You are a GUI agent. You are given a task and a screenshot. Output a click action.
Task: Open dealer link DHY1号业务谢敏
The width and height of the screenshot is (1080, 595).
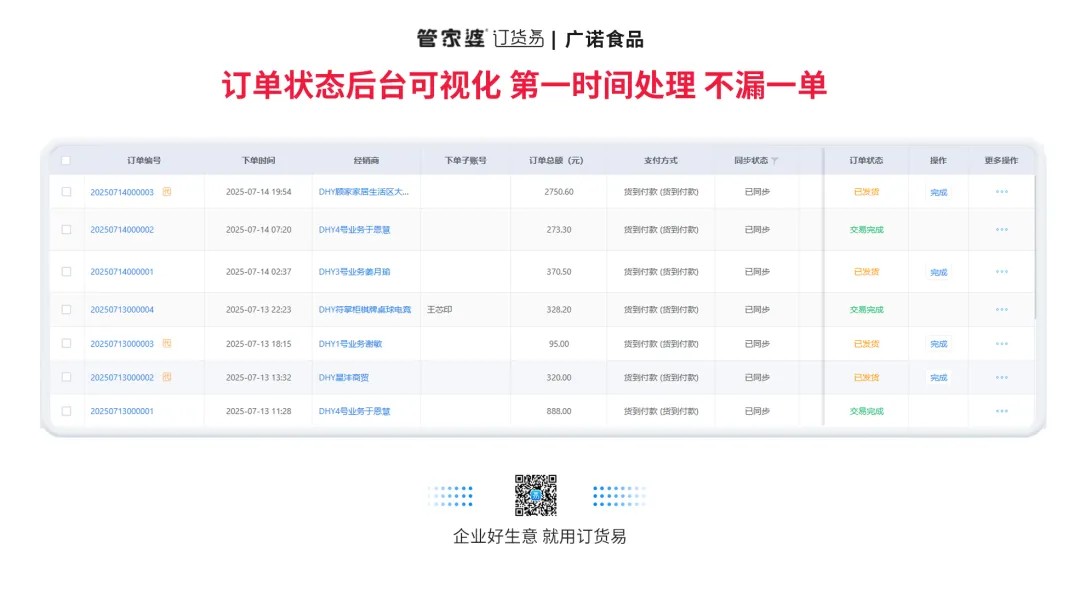(x=350, y=344)
